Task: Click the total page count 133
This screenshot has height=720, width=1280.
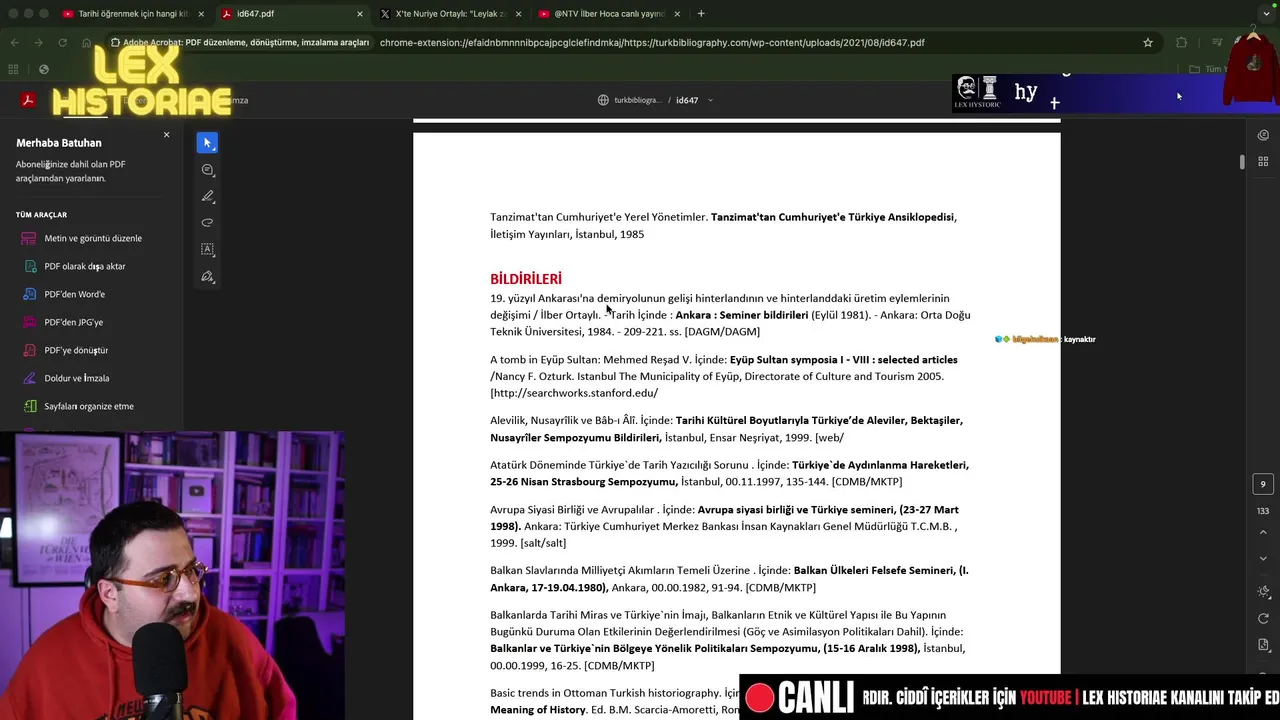Action: pos(1263,511)
